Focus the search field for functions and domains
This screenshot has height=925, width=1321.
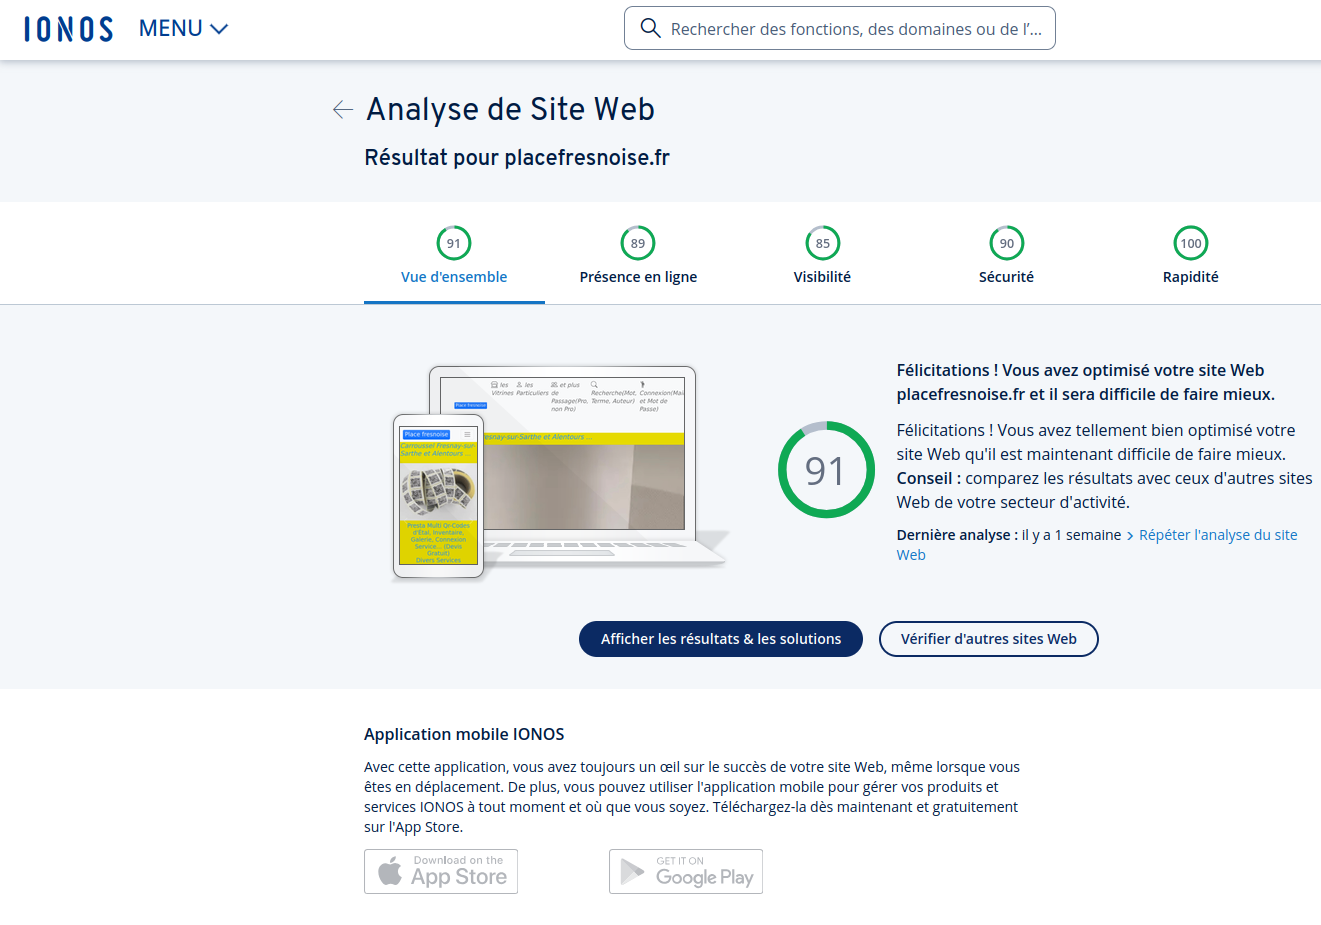pos(840,28)
